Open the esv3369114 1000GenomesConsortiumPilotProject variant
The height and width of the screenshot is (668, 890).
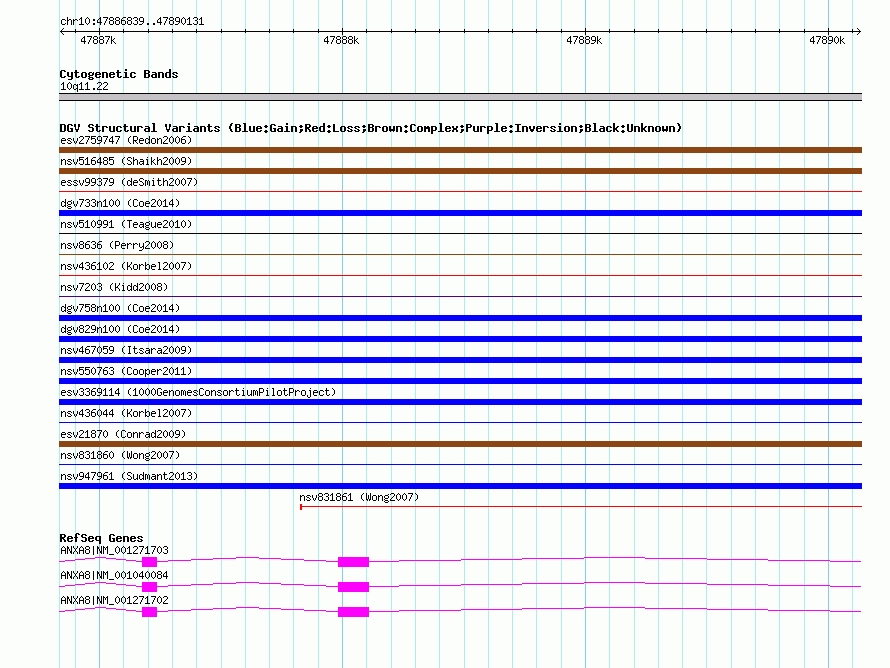(198, 392)
